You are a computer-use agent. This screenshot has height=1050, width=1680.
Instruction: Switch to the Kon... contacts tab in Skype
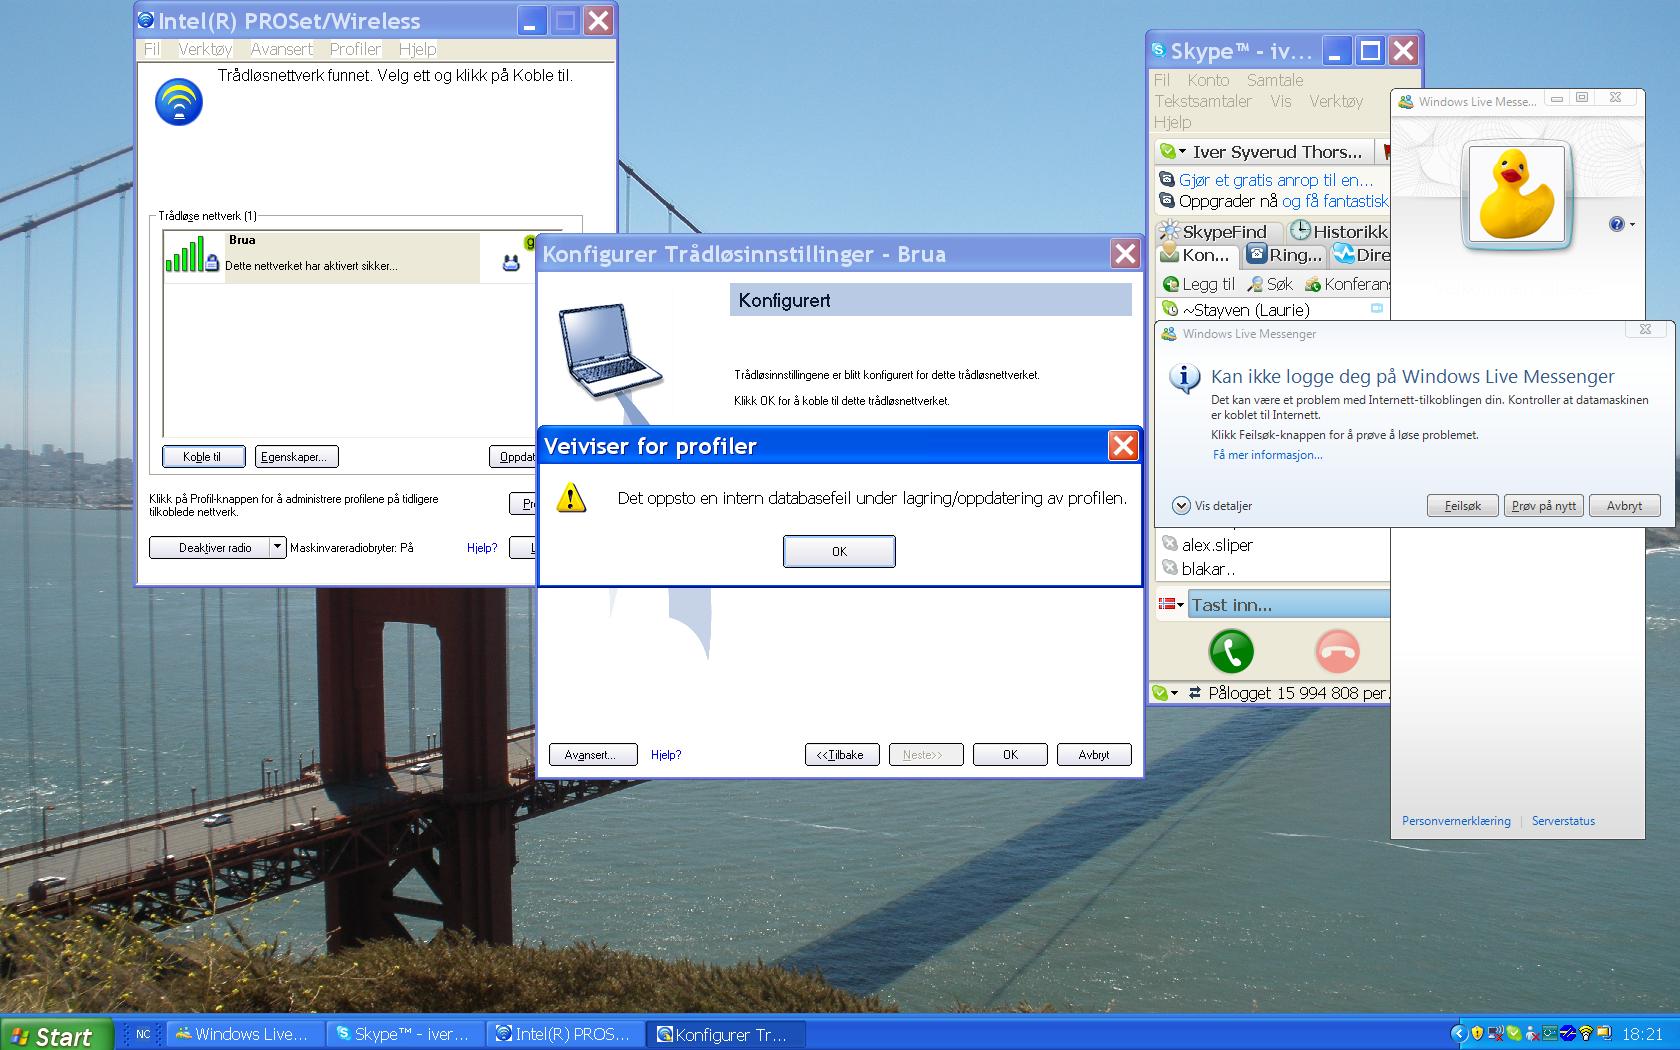pyautogui.click(x=1196, y=255)
